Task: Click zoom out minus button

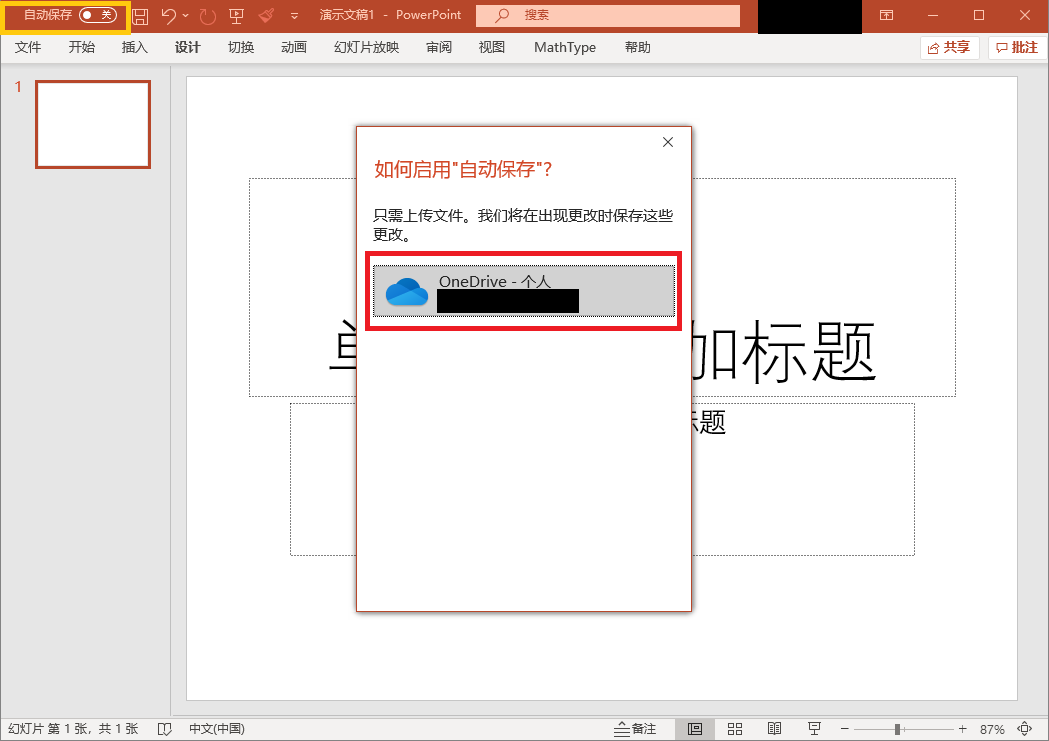Action: (x=845, y=729)
